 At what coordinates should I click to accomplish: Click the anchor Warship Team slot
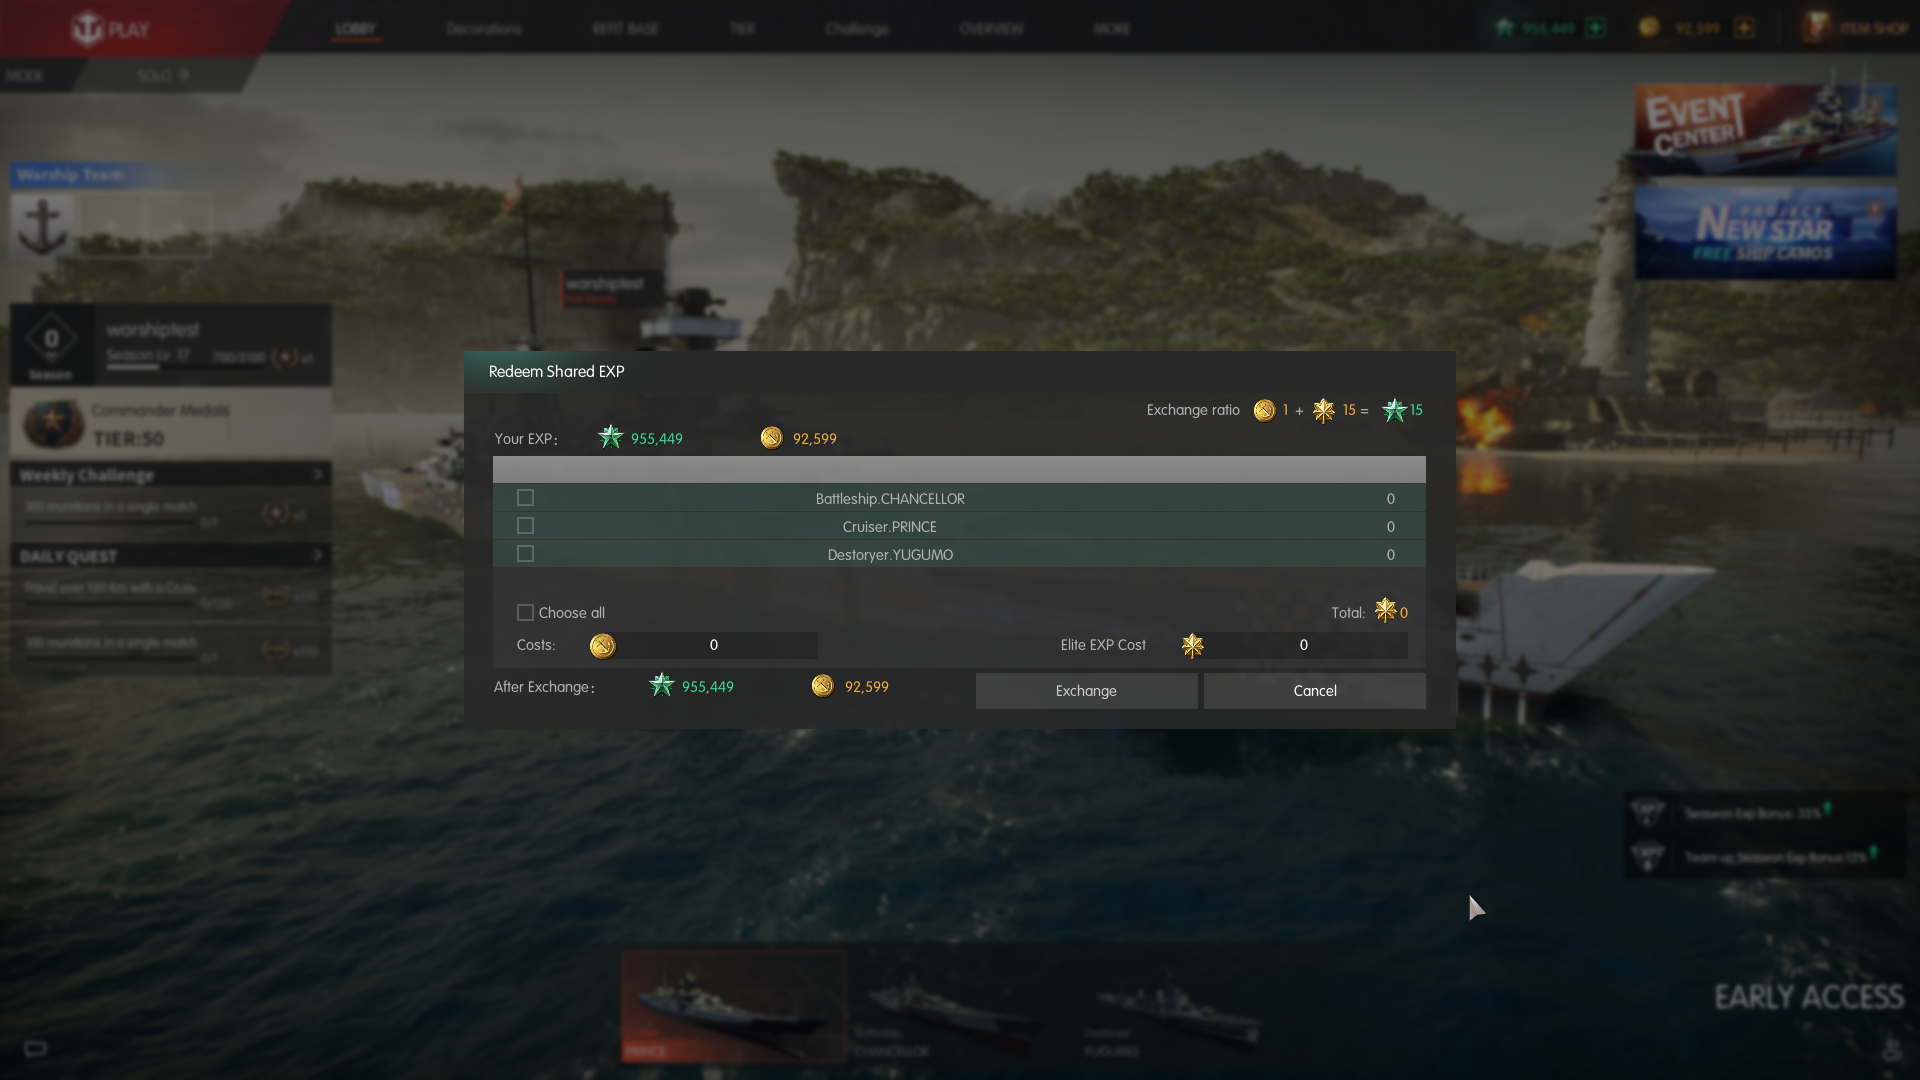(43, 226)
